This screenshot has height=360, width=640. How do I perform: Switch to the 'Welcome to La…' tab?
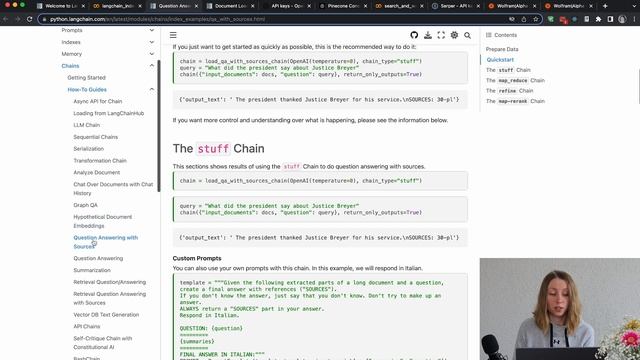[60, 6]
